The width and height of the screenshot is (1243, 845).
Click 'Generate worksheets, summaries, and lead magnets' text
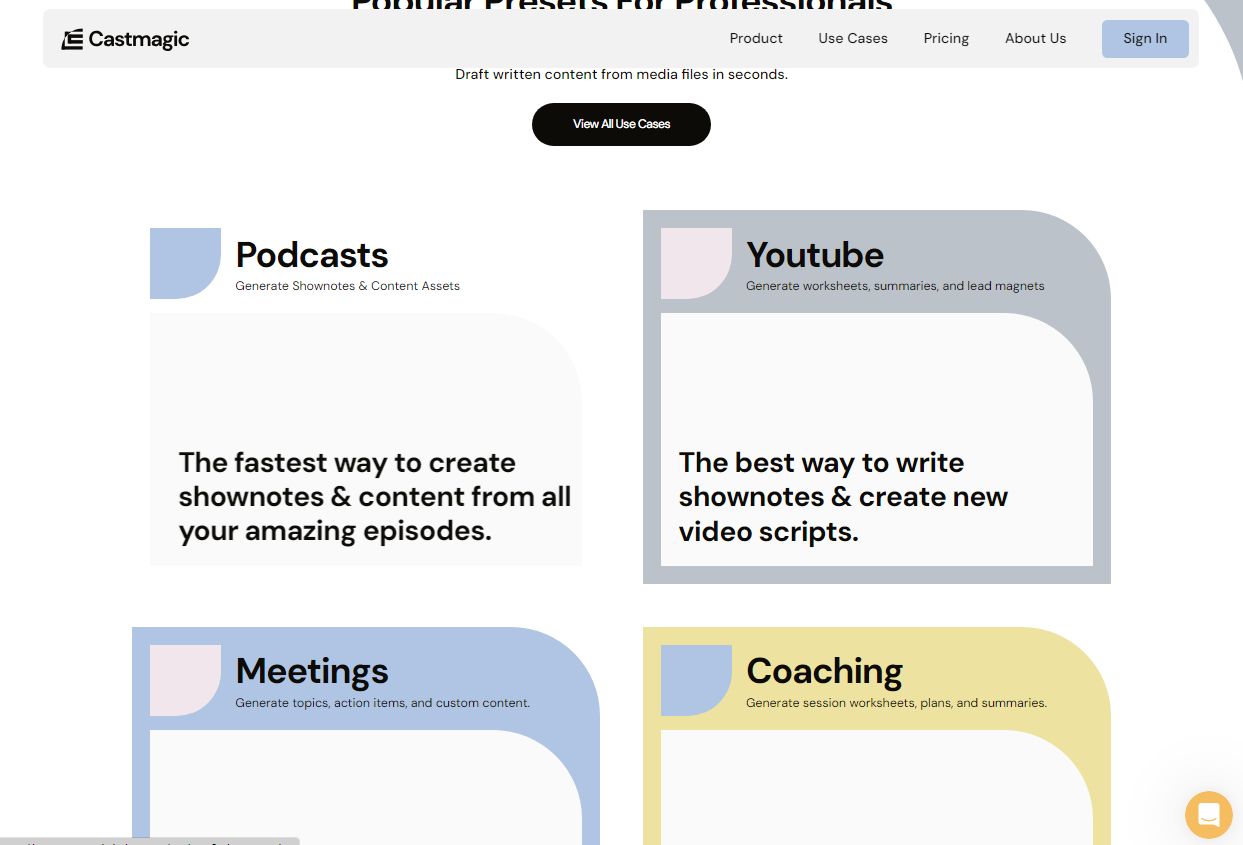pos(895,286)
